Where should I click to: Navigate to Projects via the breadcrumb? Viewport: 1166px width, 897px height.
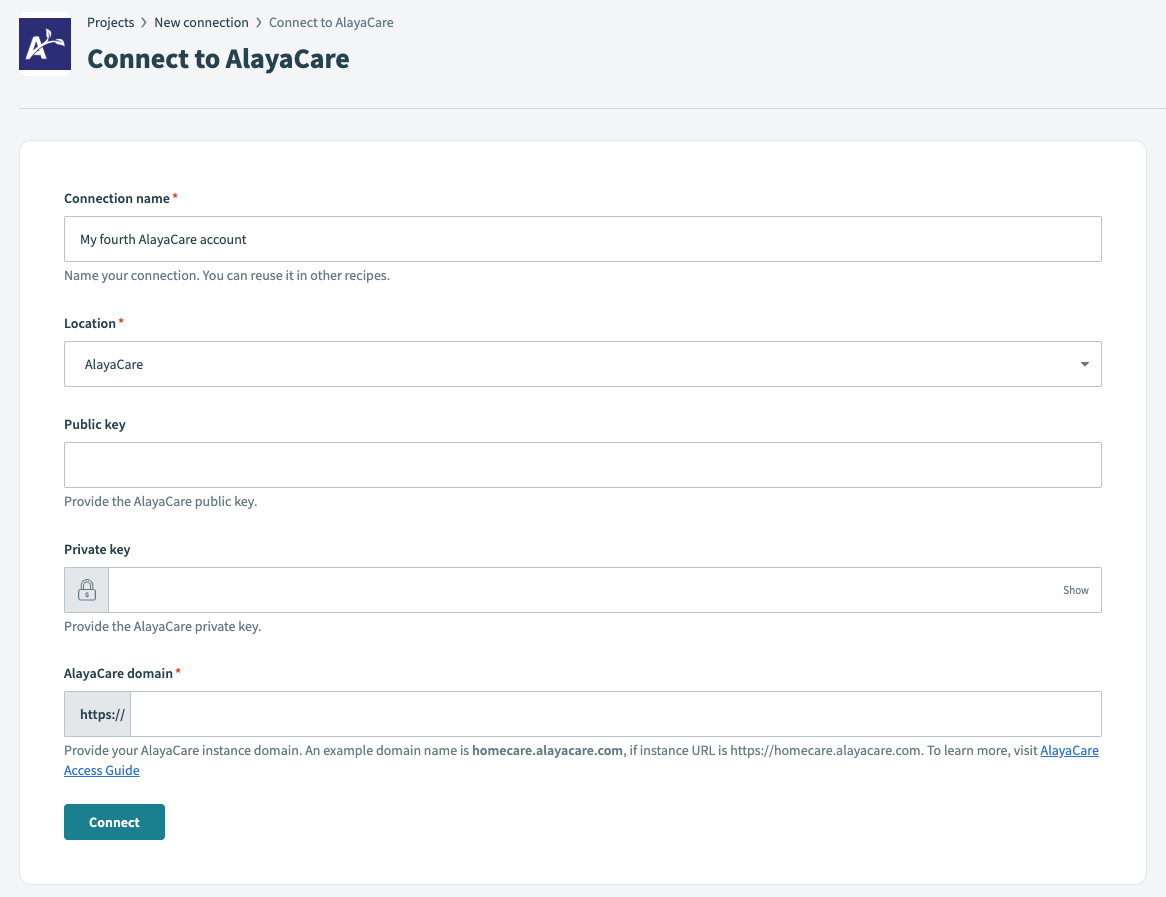(x=111, y=22)
